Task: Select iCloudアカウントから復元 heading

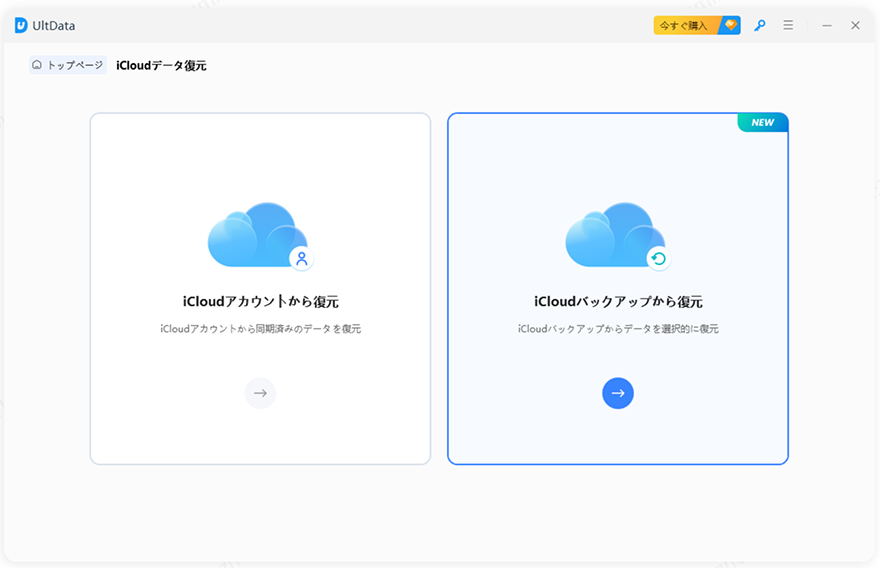Action: coord(260,301)
